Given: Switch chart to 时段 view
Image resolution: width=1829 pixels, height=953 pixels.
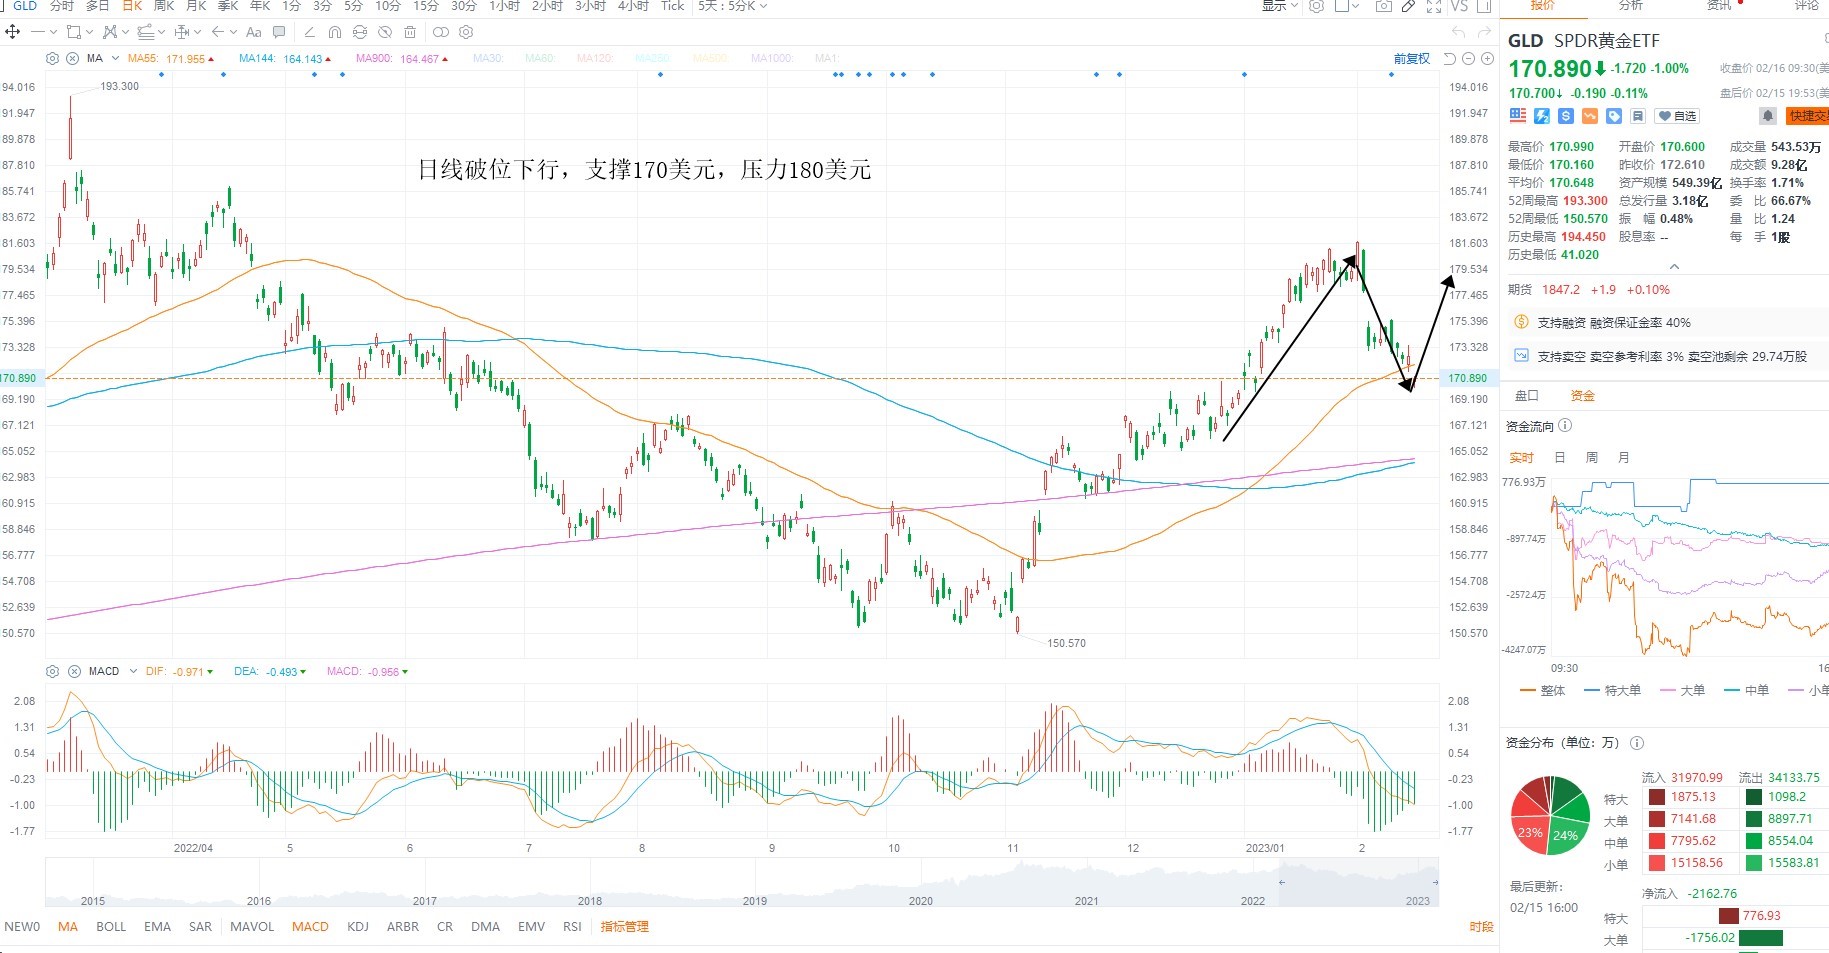Looking at the screenshot, I should click(1481, 927).
